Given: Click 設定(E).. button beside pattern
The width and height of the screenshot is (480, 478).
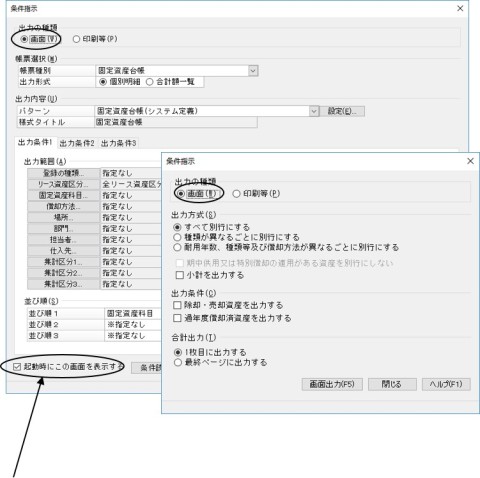Looking at the screenshot, I should click(x=342, y=111).
